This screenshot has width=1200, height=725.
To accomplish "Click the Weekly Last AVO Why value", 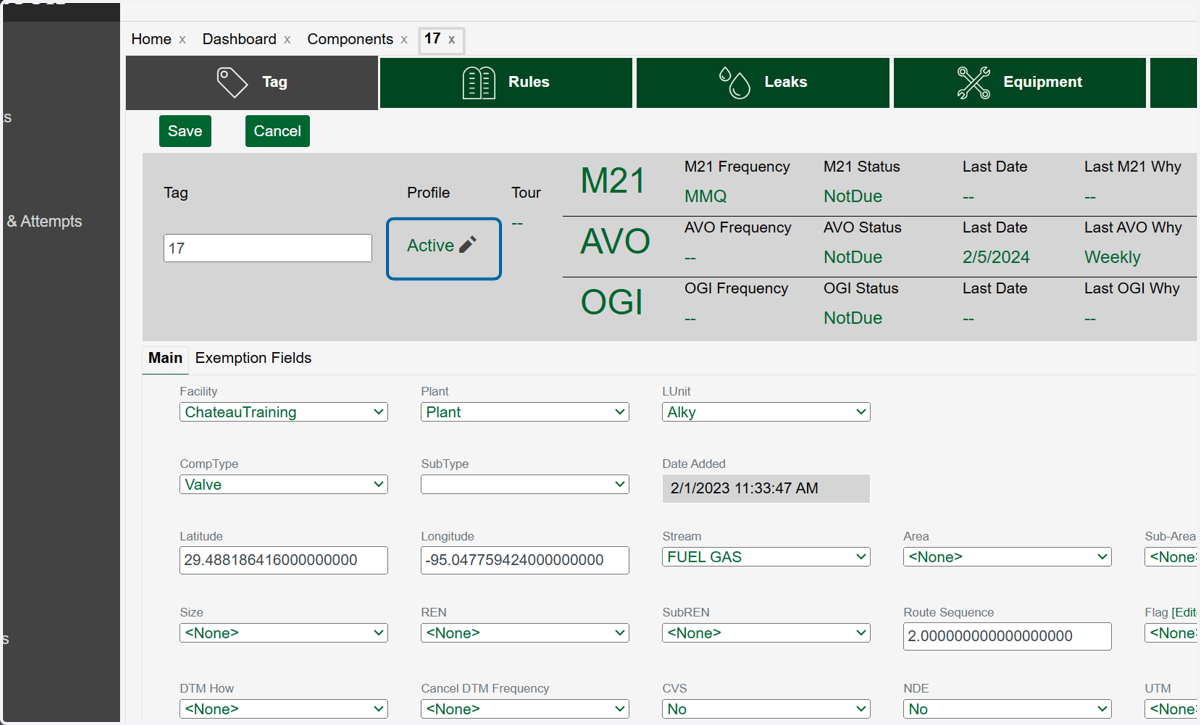I will click(x=1112, y=257).
